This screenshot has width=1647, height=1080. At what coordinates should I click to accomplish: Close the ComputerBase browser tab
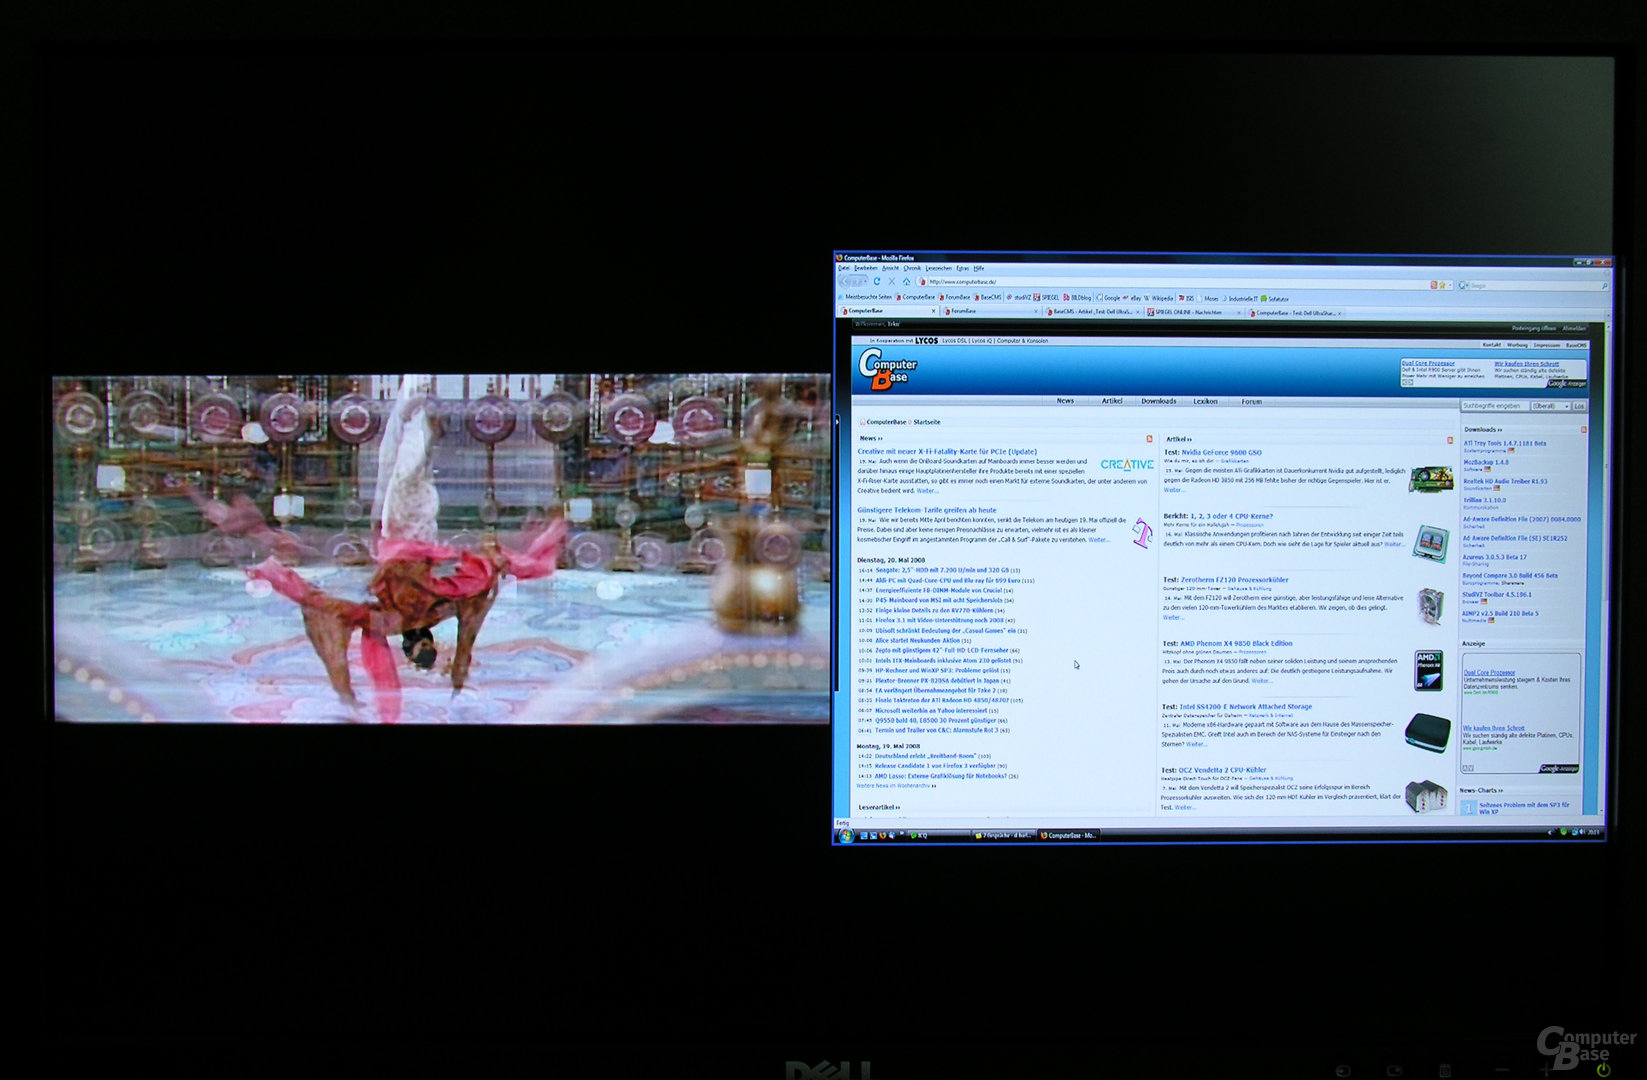click(x=933, y=311)
